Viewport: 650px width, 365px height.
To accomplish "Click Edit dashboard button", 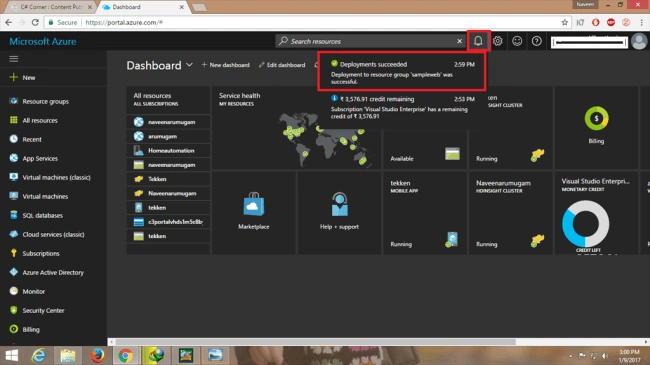I will point(282,65).
